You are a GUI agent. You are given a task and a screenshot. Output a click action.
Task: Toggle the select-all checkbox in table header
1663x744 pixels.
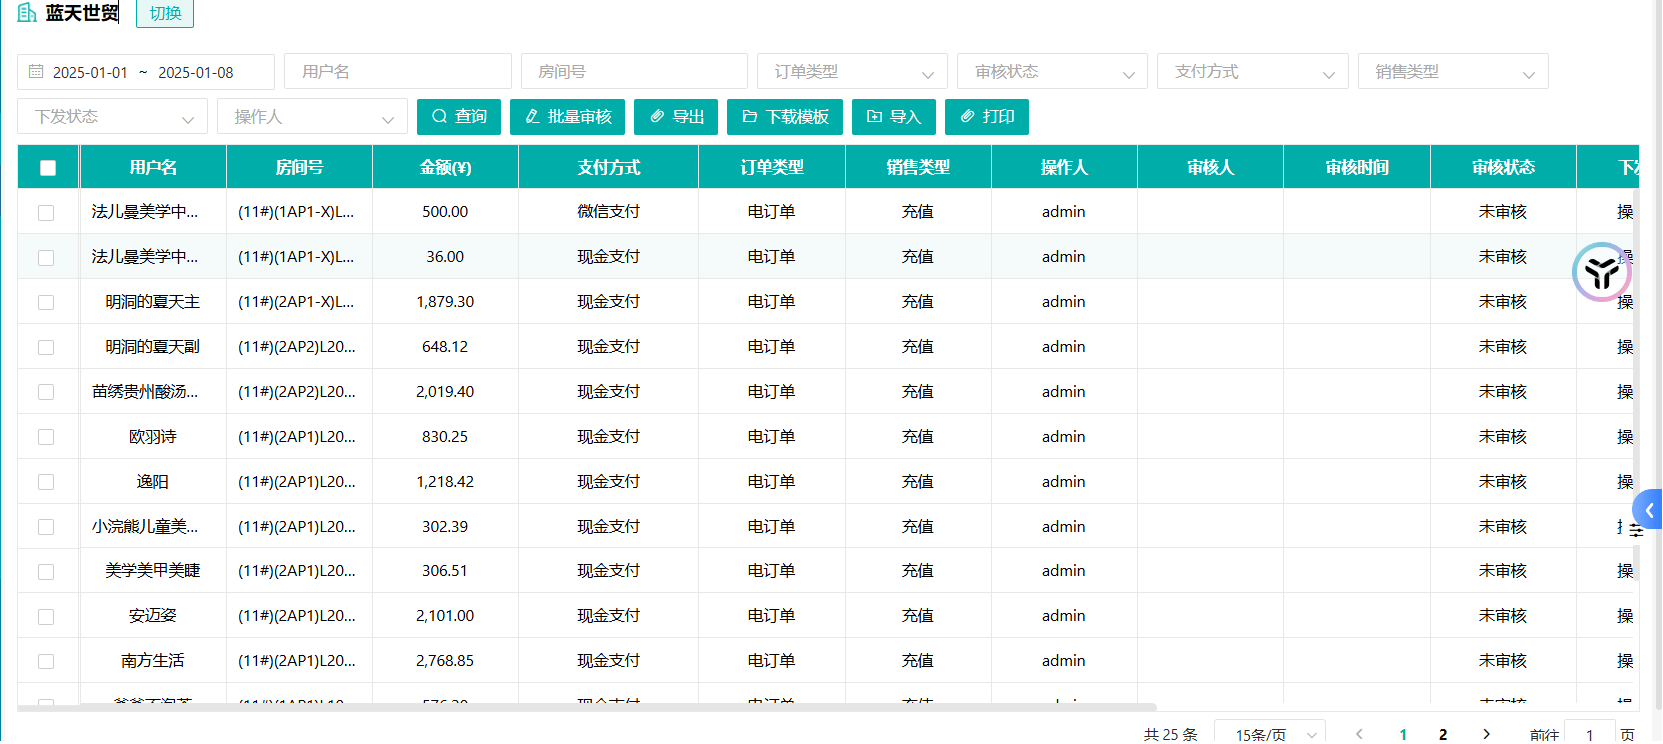(x=48, y=168)
